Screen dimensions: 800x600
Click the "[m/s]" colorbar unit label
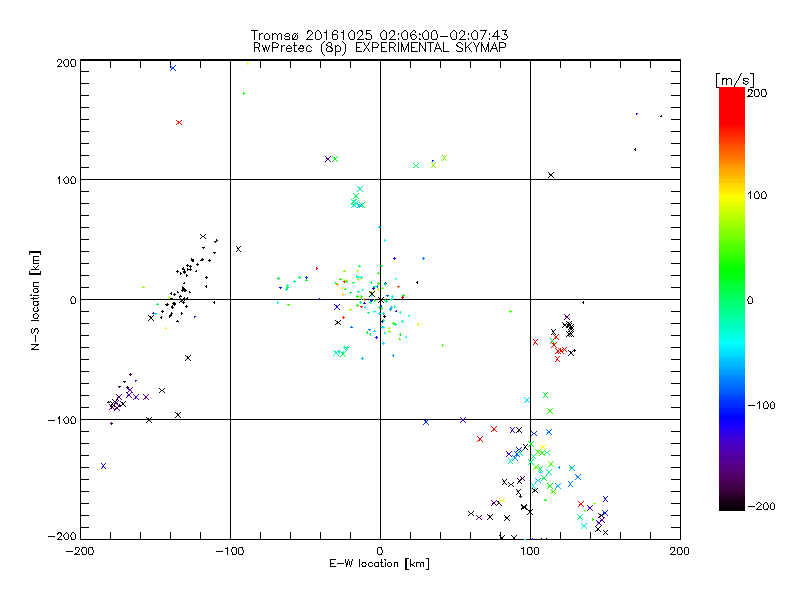coord(735,80)
